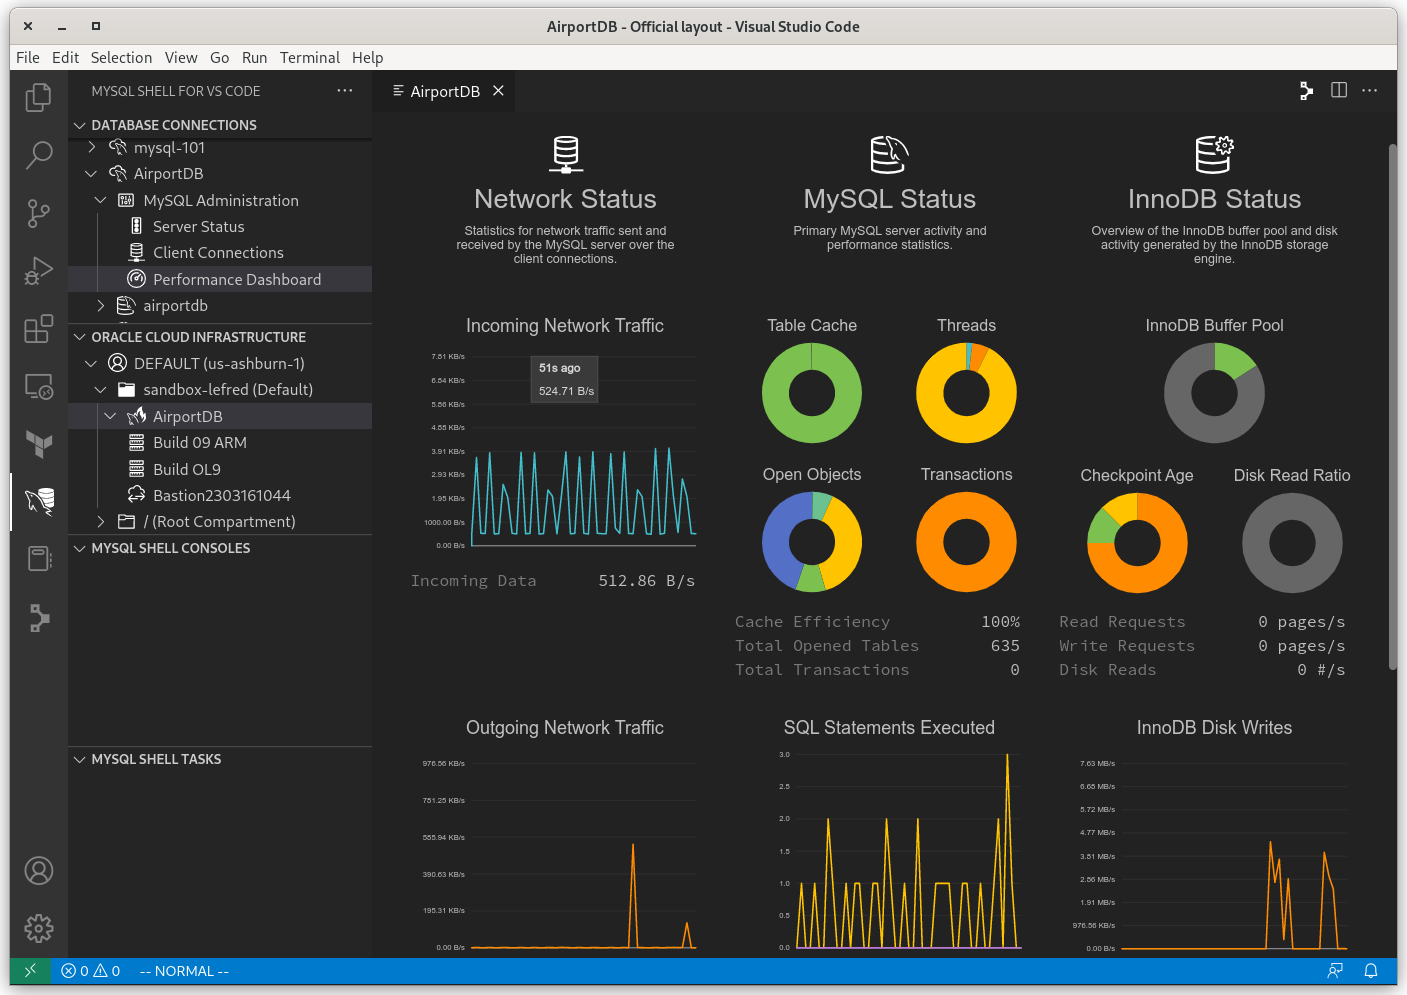The image size is (1407, 995).
Task: Open the Terminal menu
Action: (309, 57)
